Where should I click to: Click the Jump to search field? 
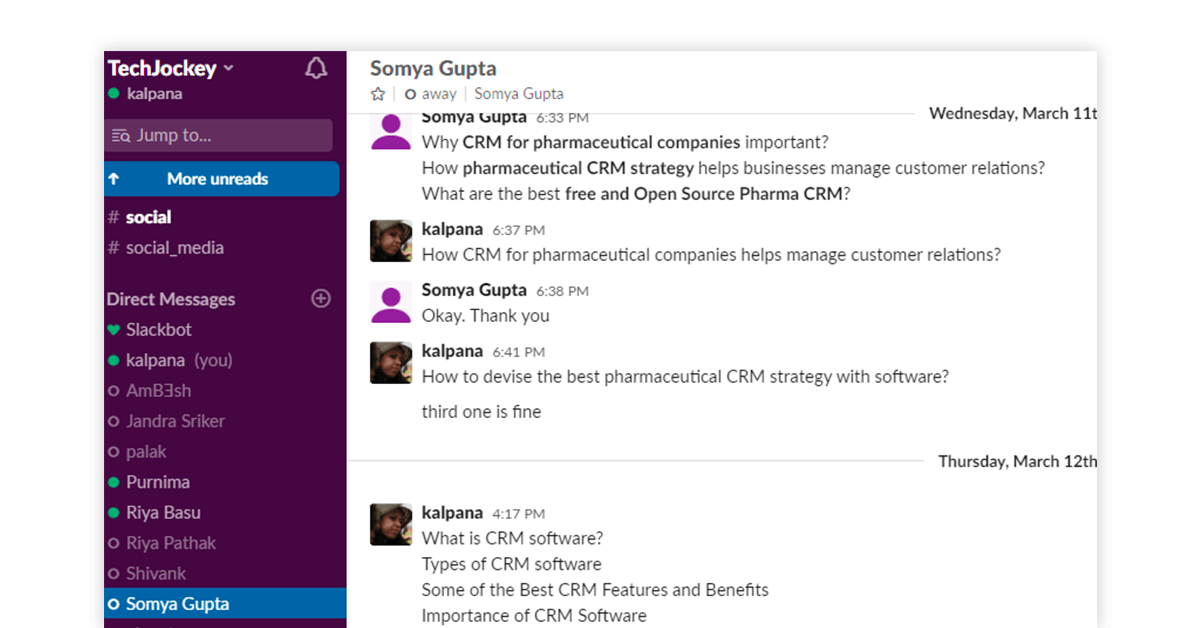tap(218, 135)
